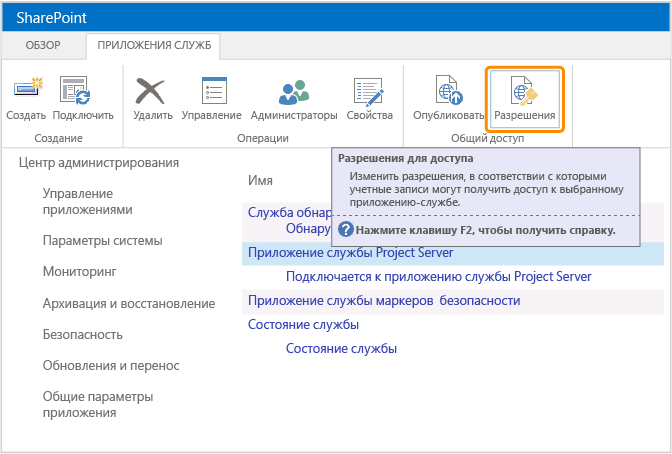The image size is (672, 454).
Task: Click the indented Обнару... proxy link
Action: [x=308, y=229]
